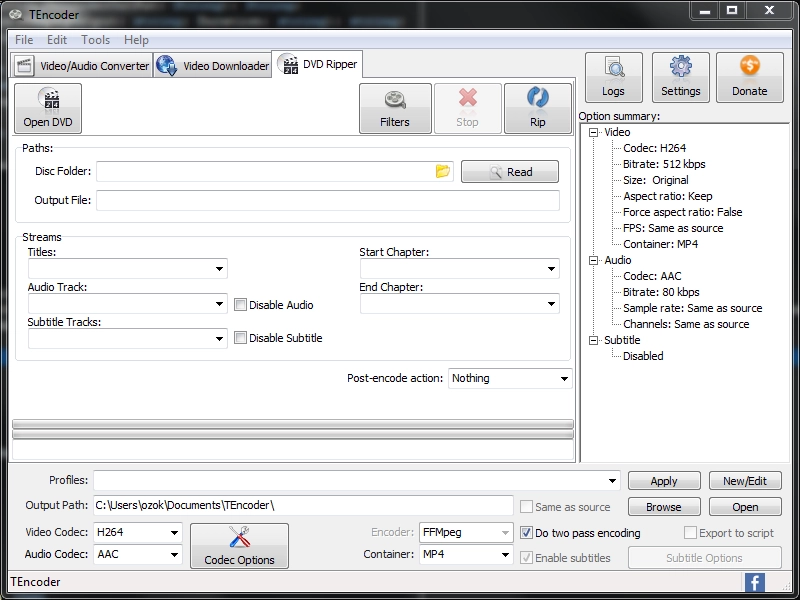This screenshot has width=800, height=600.
Task: Open the Container dropdown
Action: click(x=465, y=554)
